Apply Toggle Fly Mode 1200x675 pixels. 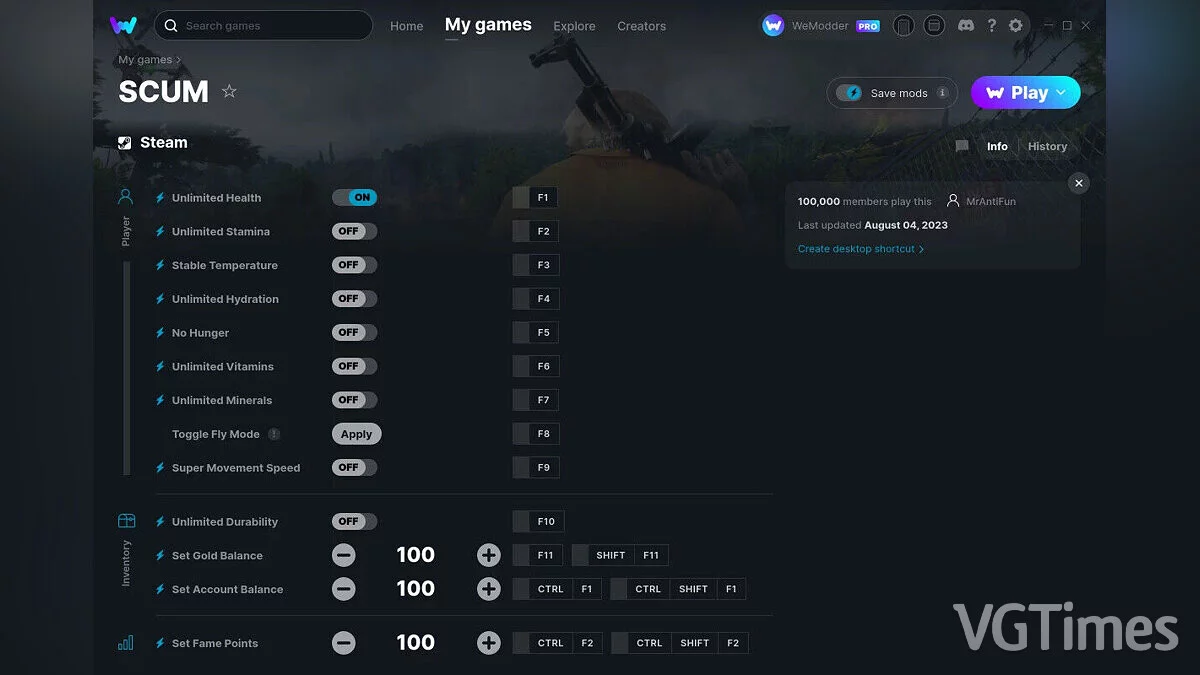pos(356,434)
